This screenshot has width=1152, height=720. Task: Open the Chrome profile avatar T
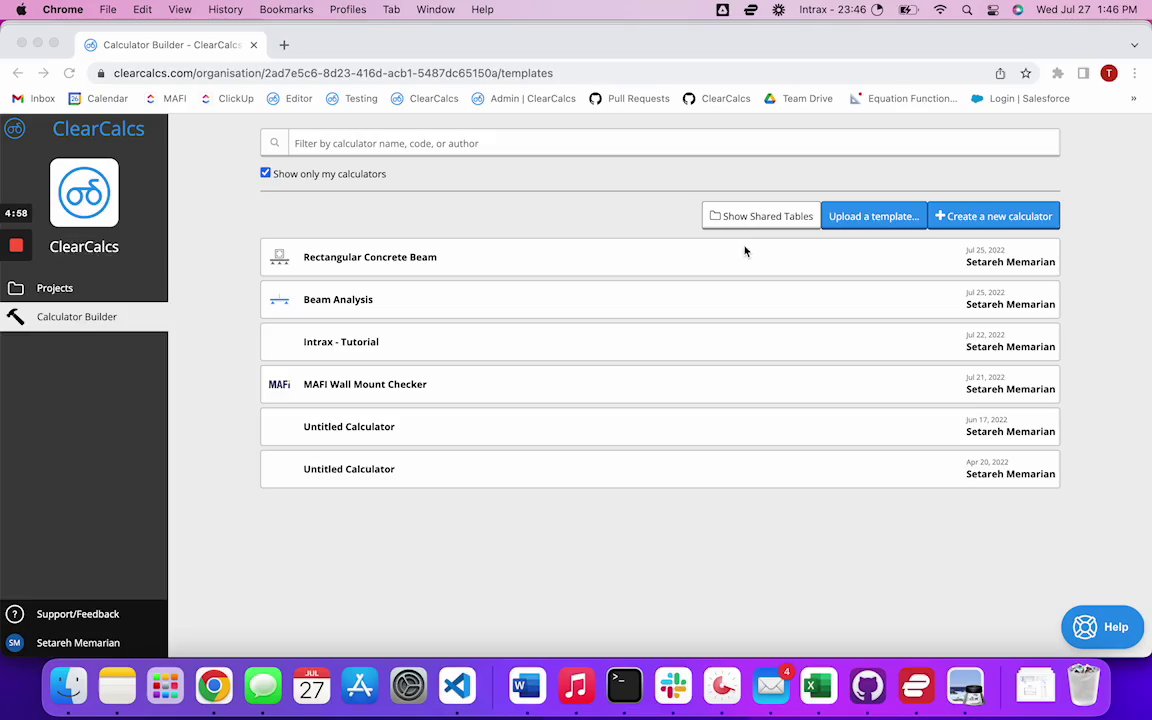tap(1109, 73)
